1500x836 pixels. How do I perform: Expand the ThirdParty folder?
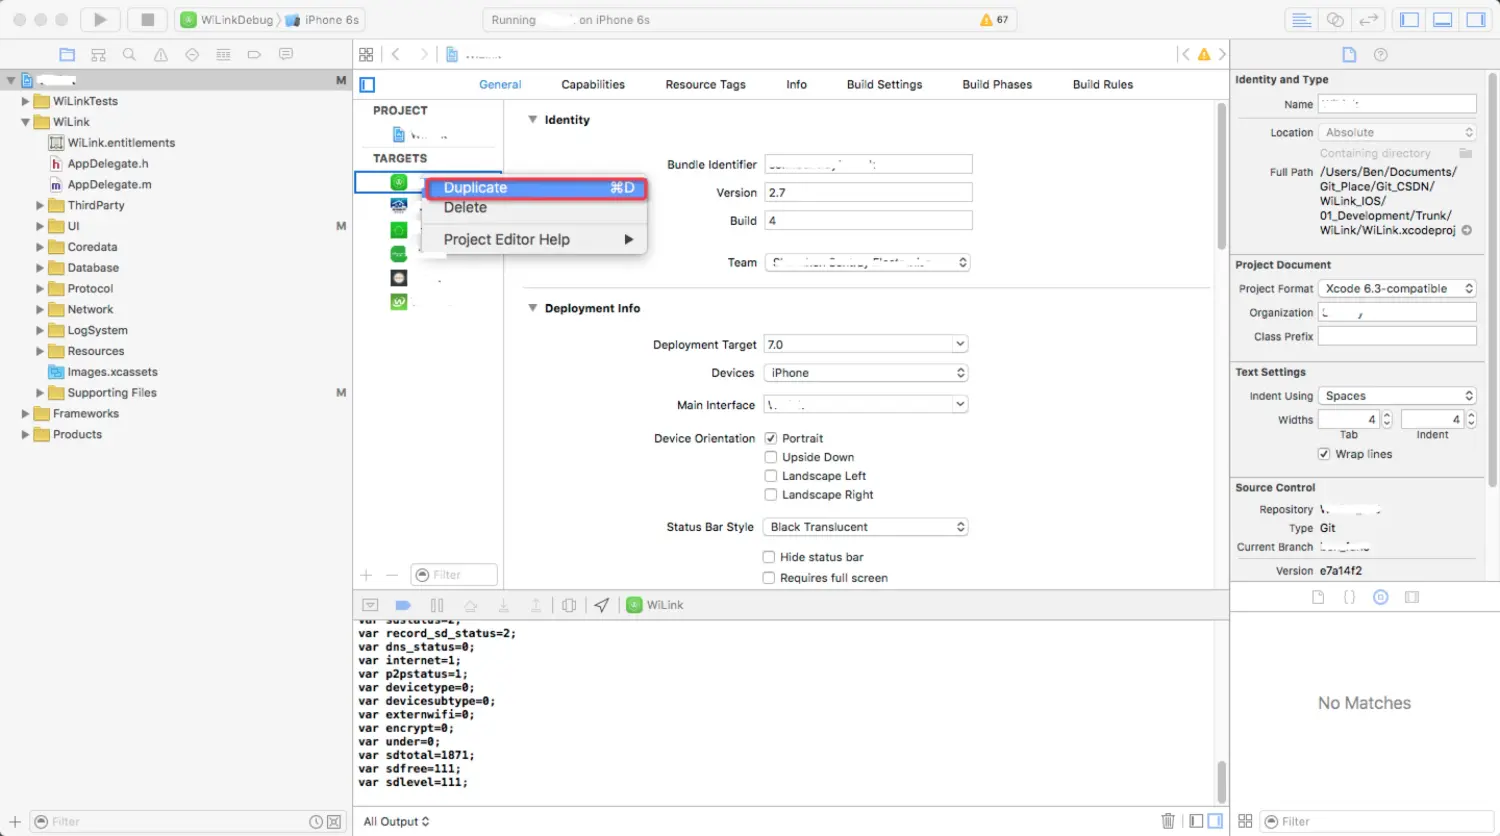point(40,205)
